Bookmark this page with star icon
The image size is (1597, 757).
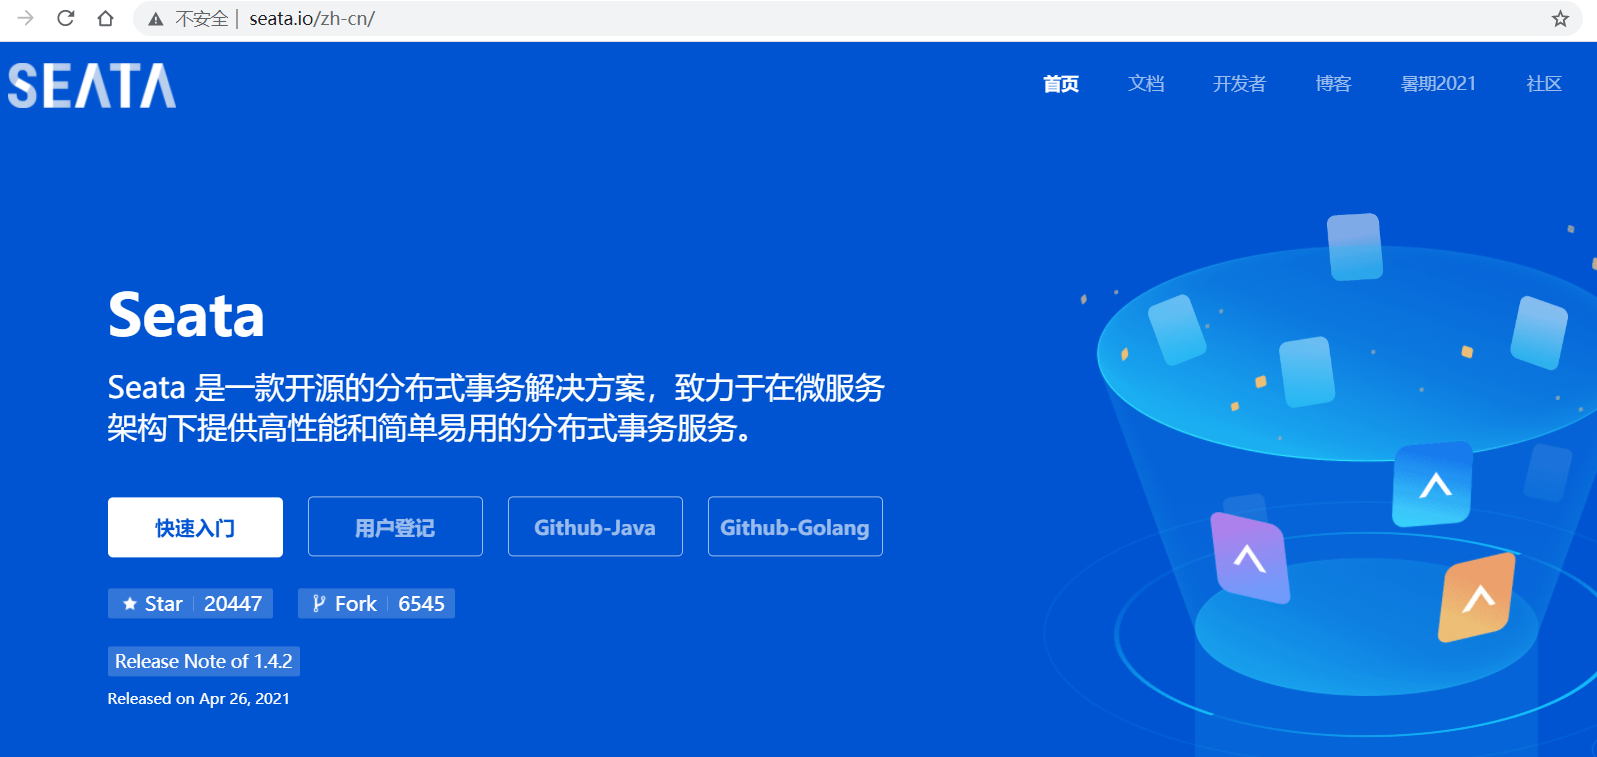[x=1560, y=19]
